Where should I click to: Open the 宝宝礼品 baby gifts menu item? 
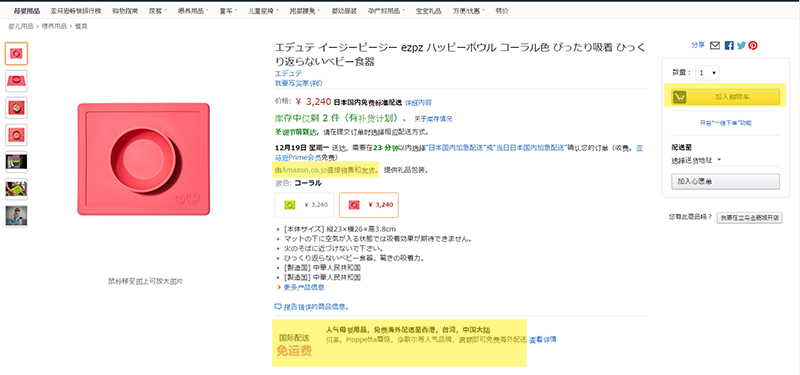[429, 11]
